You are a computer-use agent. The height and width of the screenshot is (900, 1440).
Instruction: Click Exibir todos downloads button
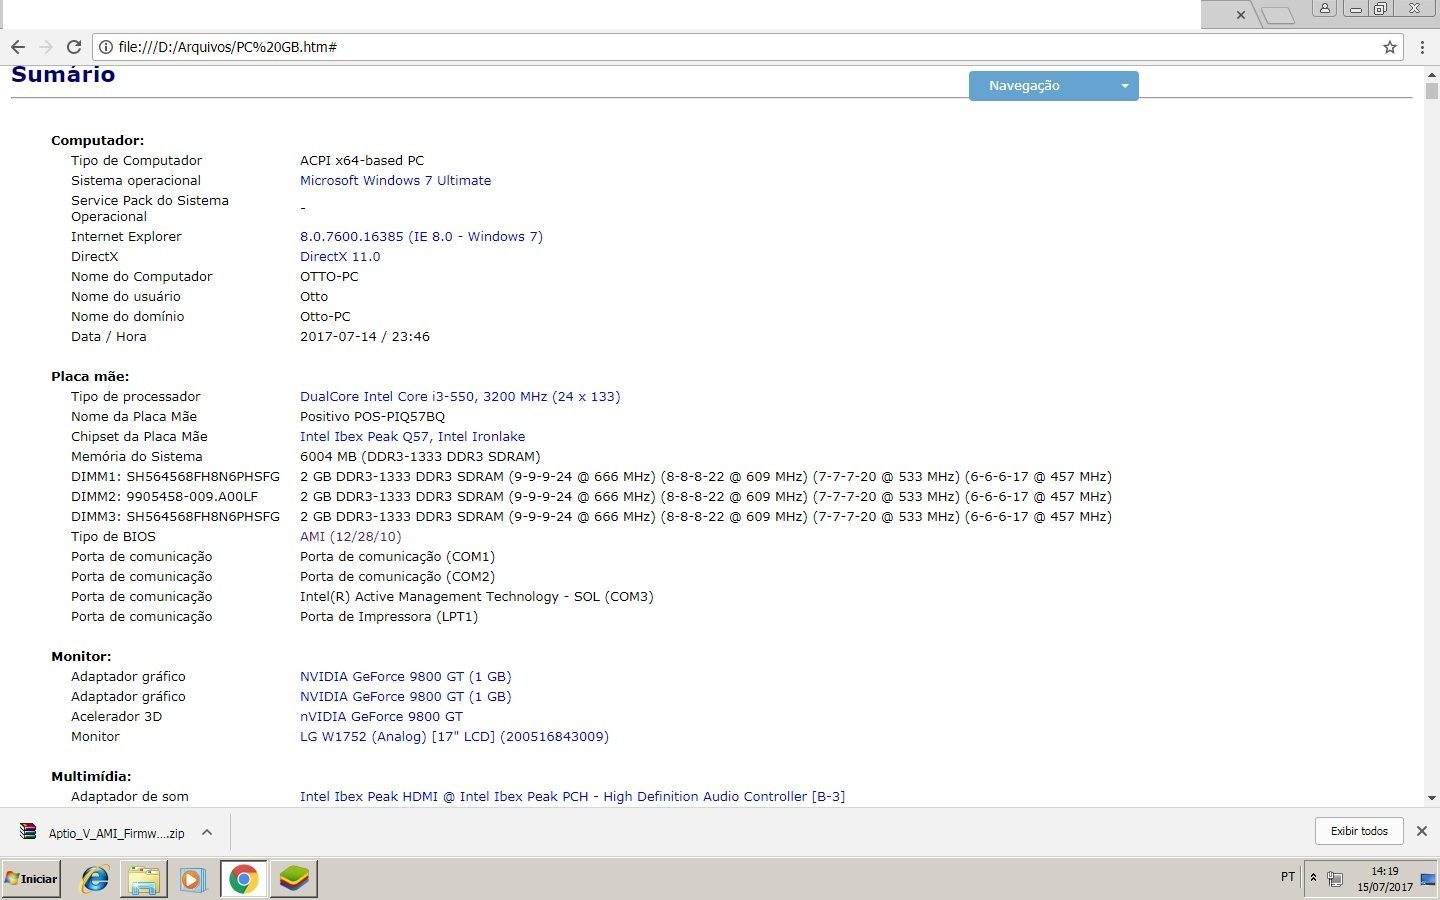[x=1359, y=831]
